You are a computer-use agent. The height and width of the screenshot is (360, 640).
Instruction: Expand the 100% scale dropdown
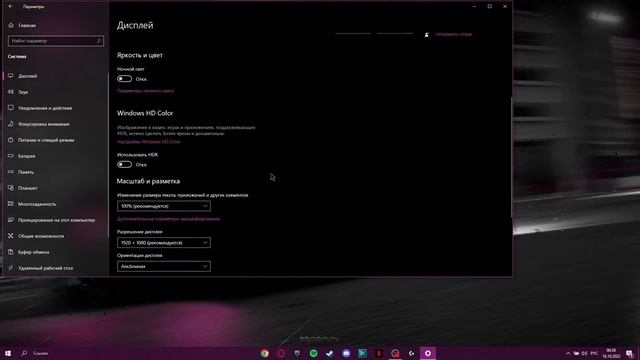coord(164,206)
